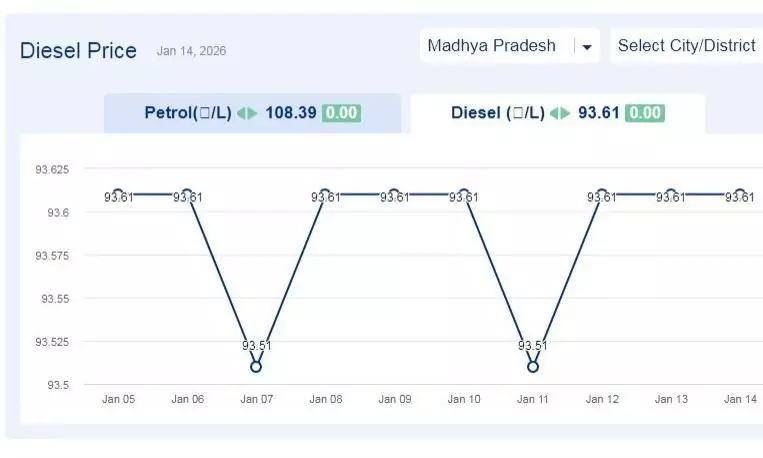Click the 0.00 change badge for Petrol

coord(341,113)
